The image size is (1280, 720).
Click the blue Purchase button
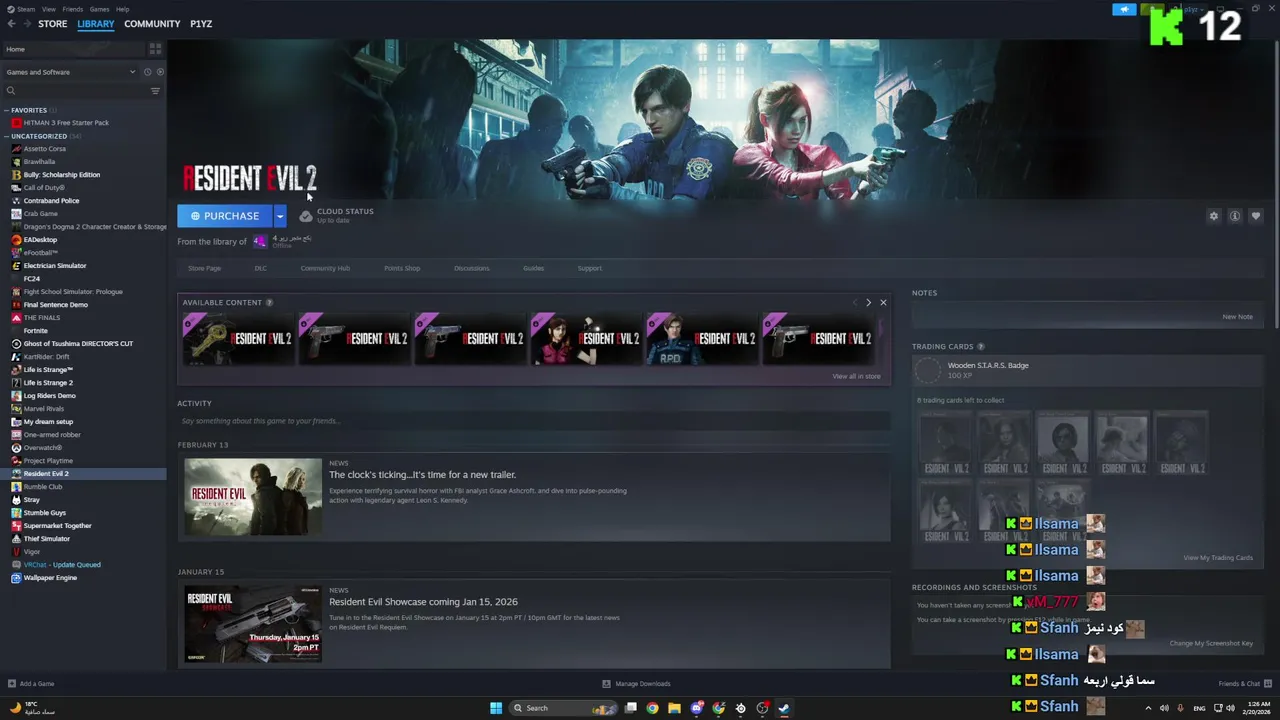pos(225,216)
